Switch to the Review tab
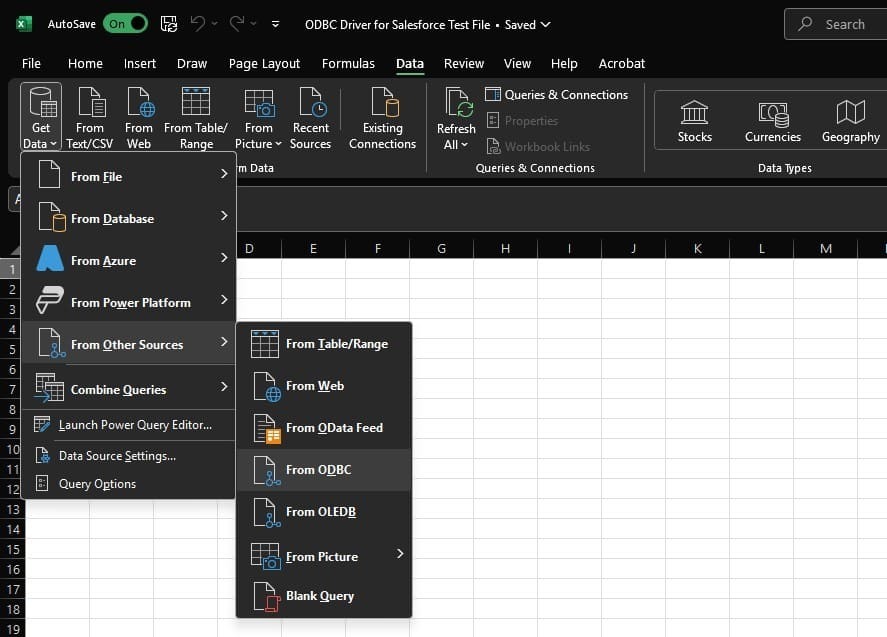The width and height of the screenshot is (887, 637). (x=463, y=63)
